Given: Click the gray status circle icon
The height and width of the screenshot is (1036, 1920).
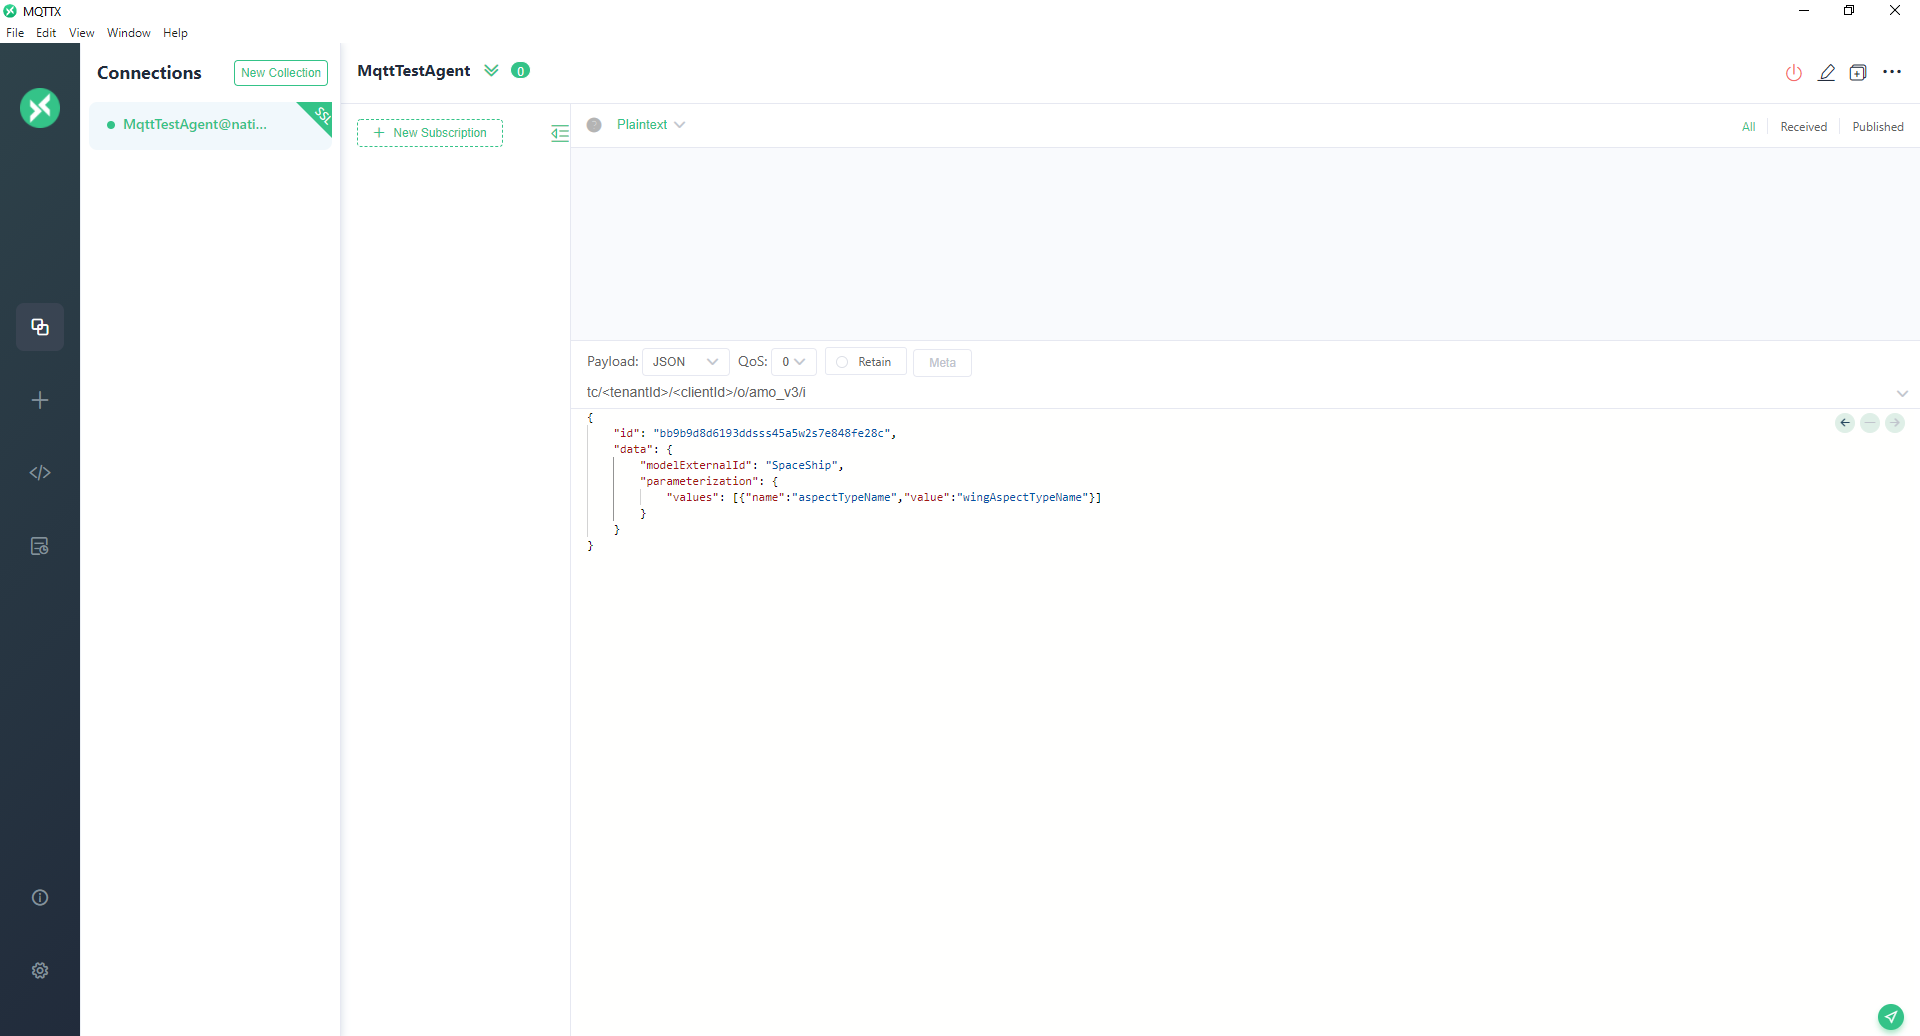Looking at the screenshot, I should coord(594,125).
